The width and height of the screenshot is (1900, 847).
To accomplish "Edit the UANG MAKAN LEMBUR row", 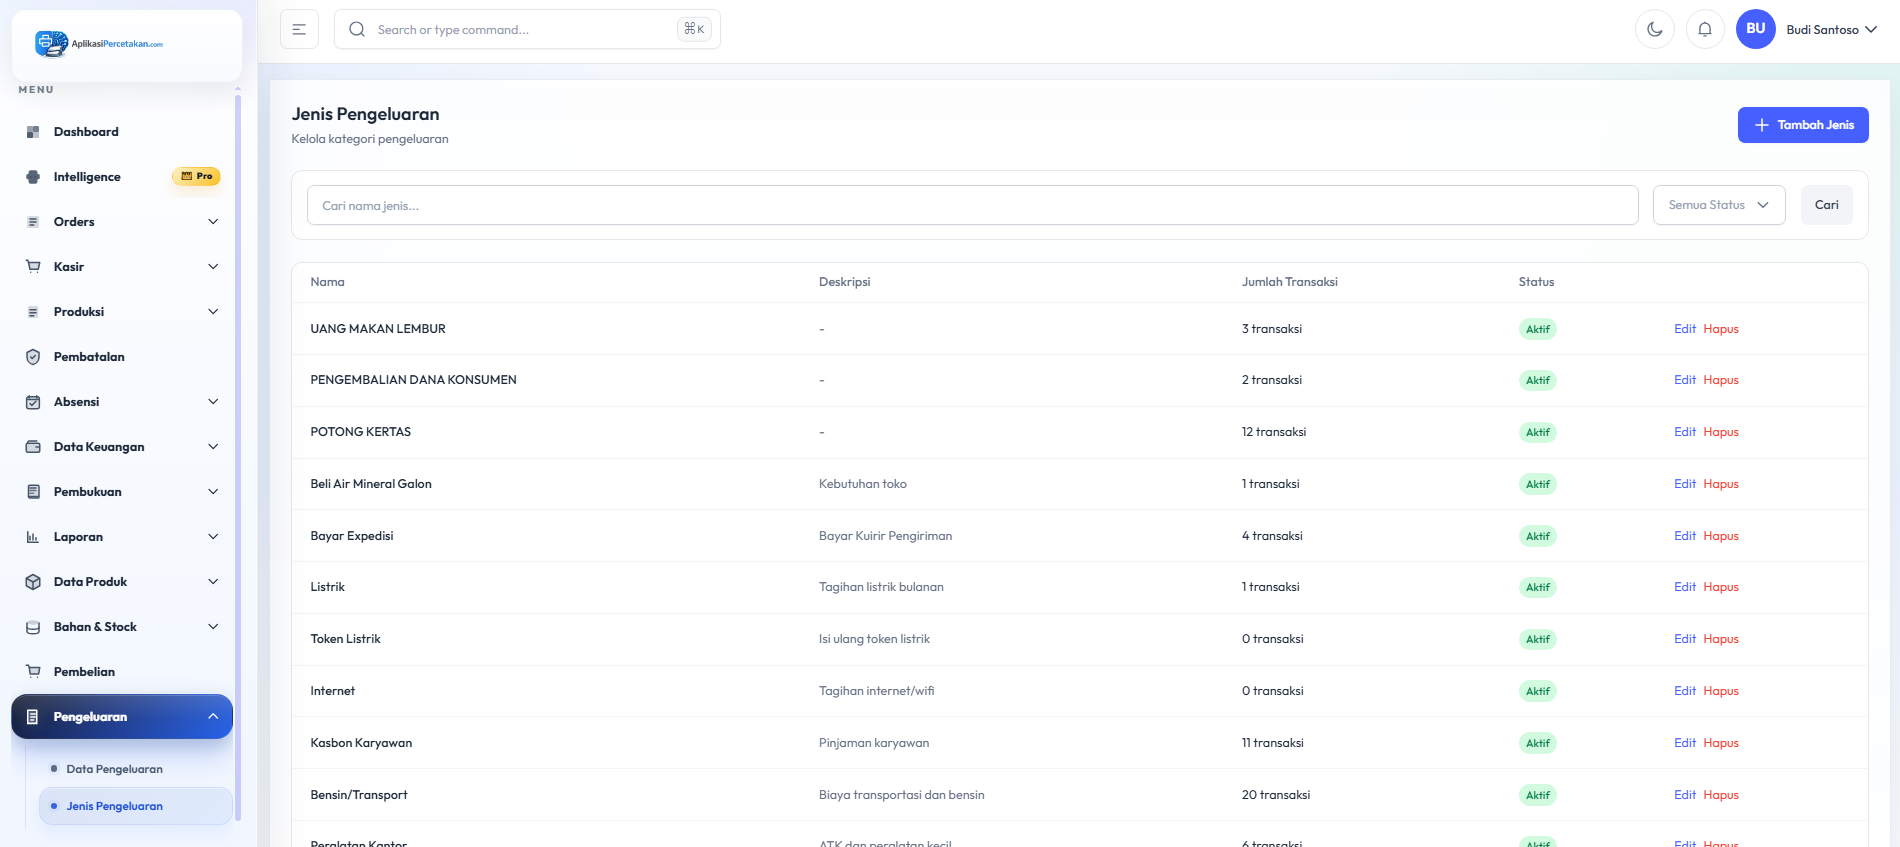I will click(1685, 329).
